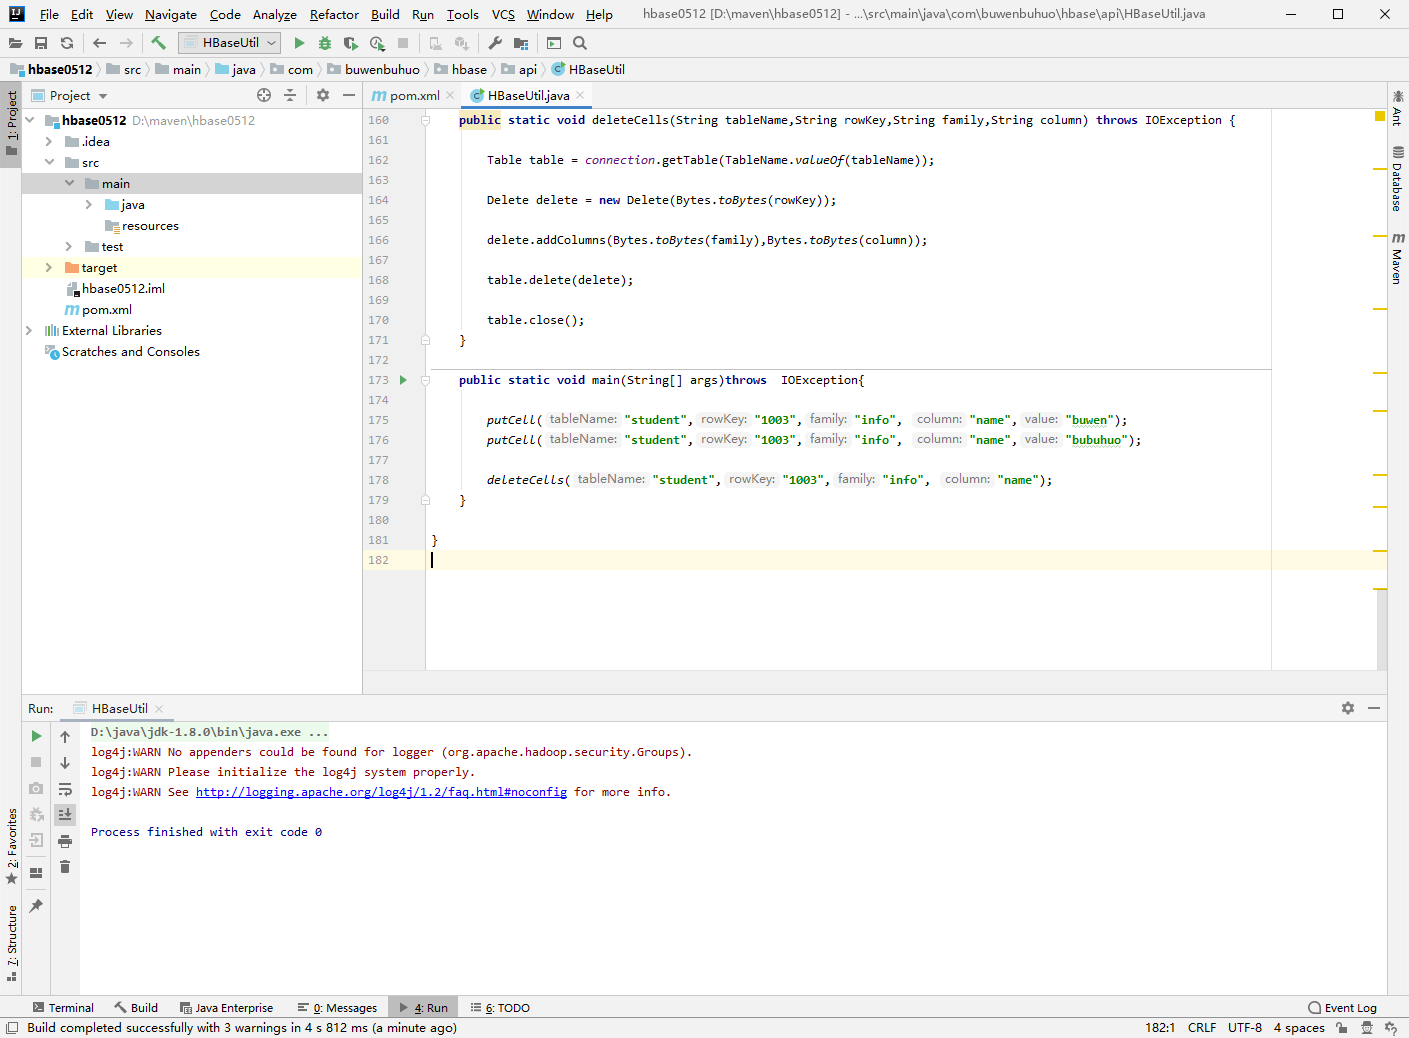Collapse all nodes in the Project panel
1409x1038 pixels.
(290, 95)
